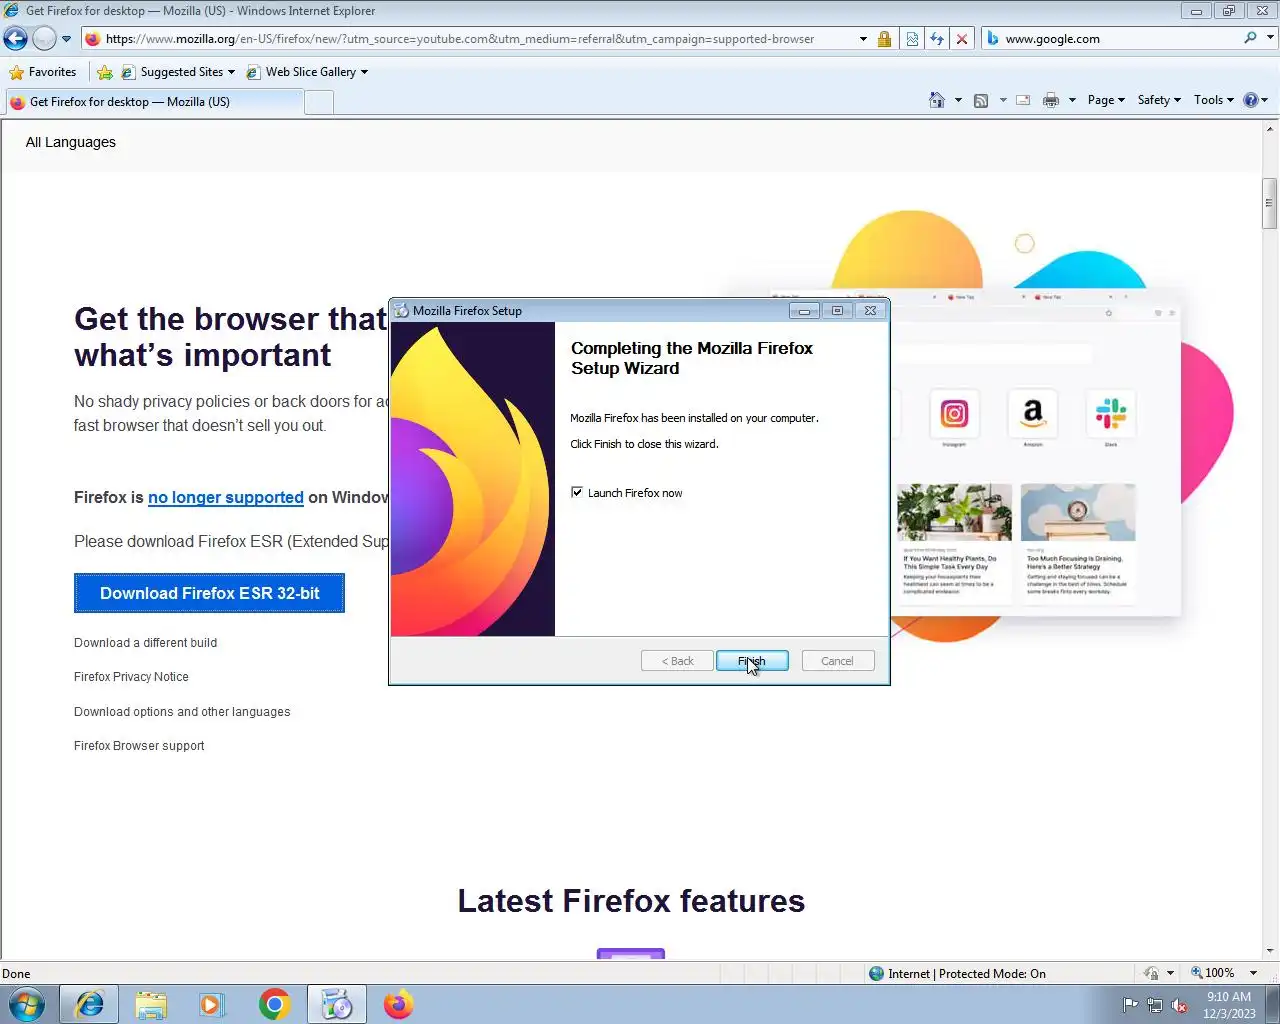Click the Firefox installer taskbar icon
Screen dimensions: 1280x1024
336,1004
